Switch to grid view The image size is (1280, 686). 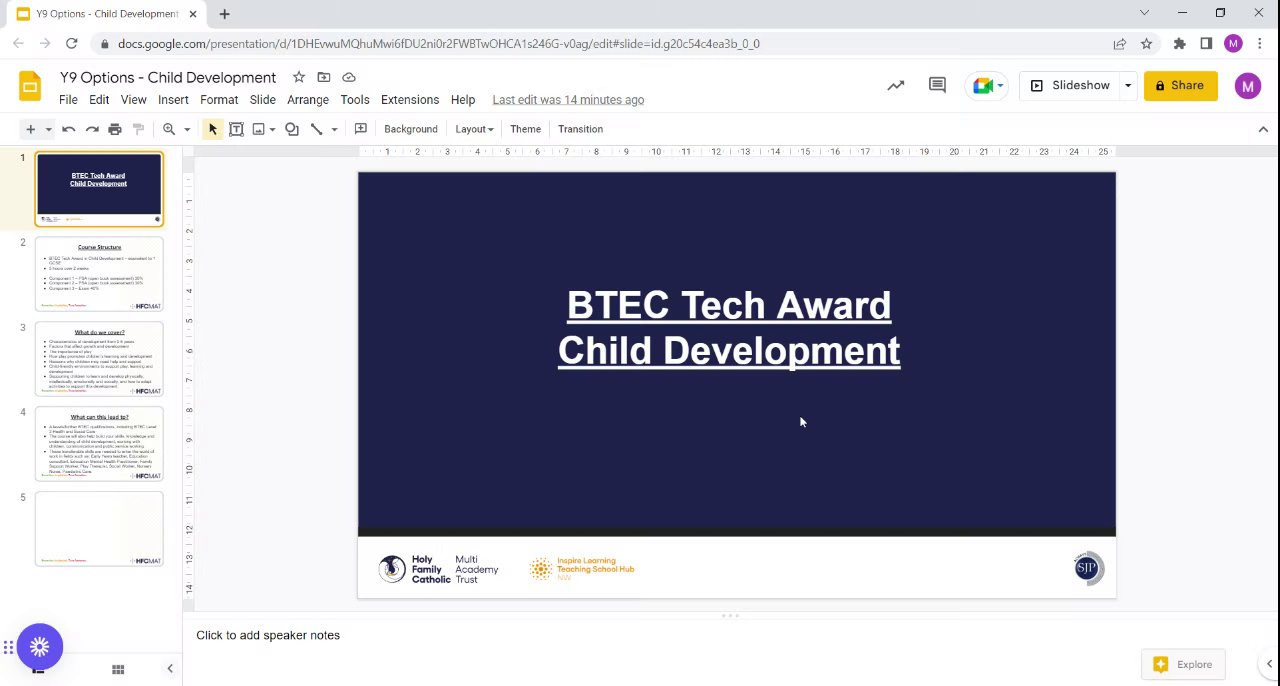point(118,669)
